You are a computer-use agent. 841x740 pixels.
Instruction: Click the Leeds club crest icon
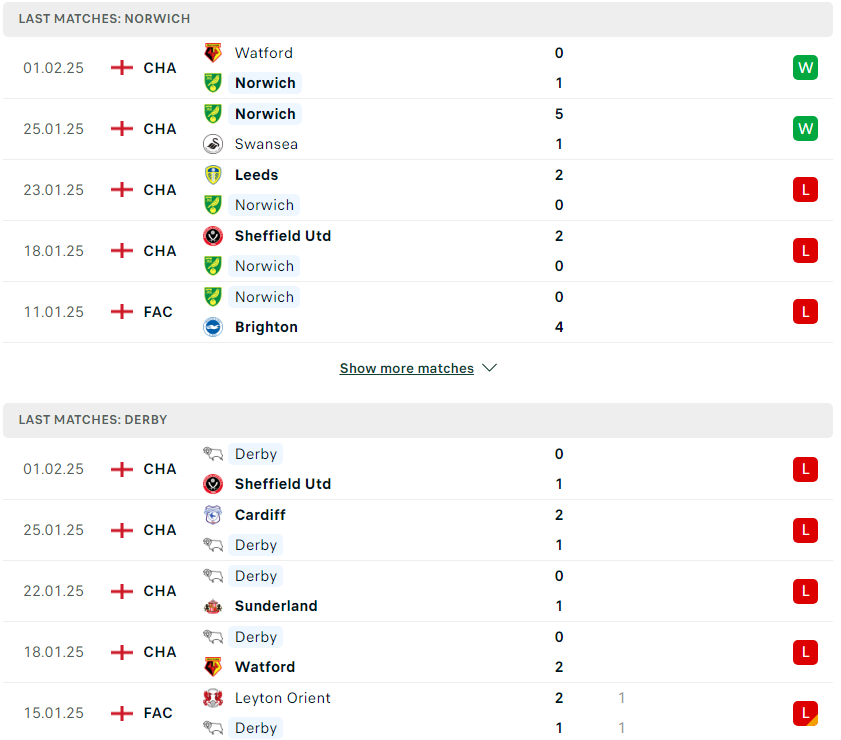213,175
